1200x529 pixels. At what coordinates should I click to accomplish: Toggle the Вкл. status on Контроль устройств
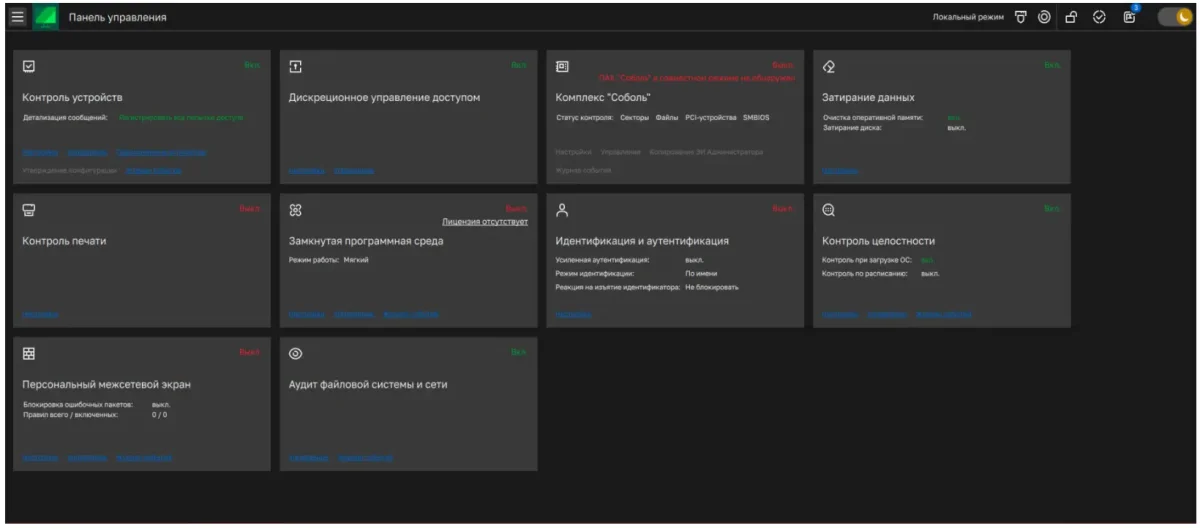[251, 65]
